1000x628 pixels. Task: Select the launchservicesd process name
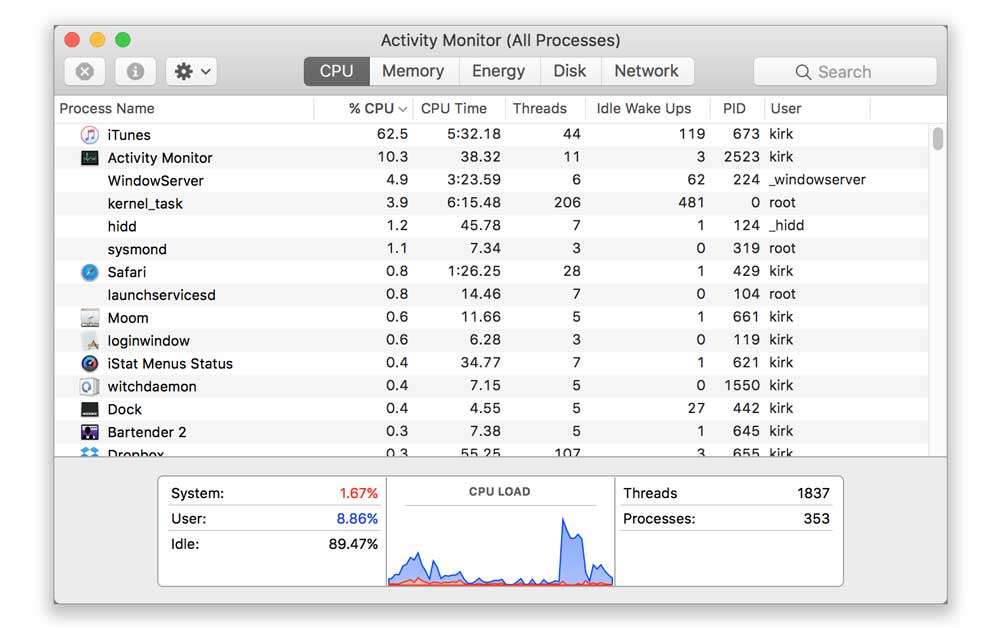coord(161,295)
